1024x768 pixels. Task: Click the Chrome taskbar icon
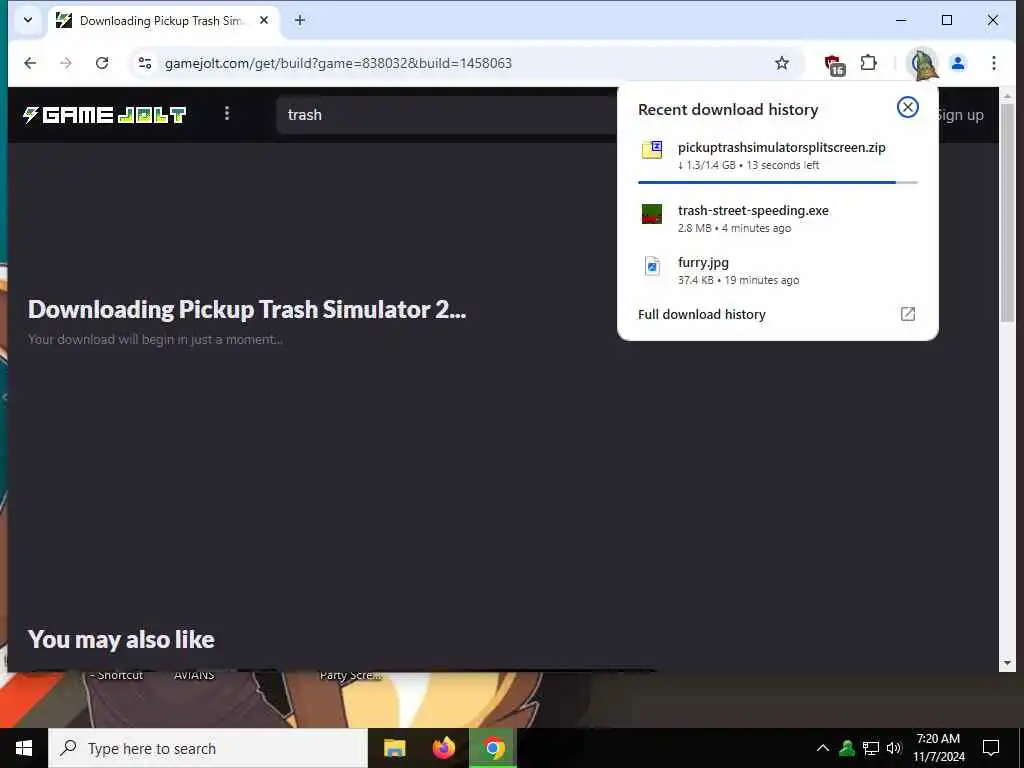[x=493, y=748]
